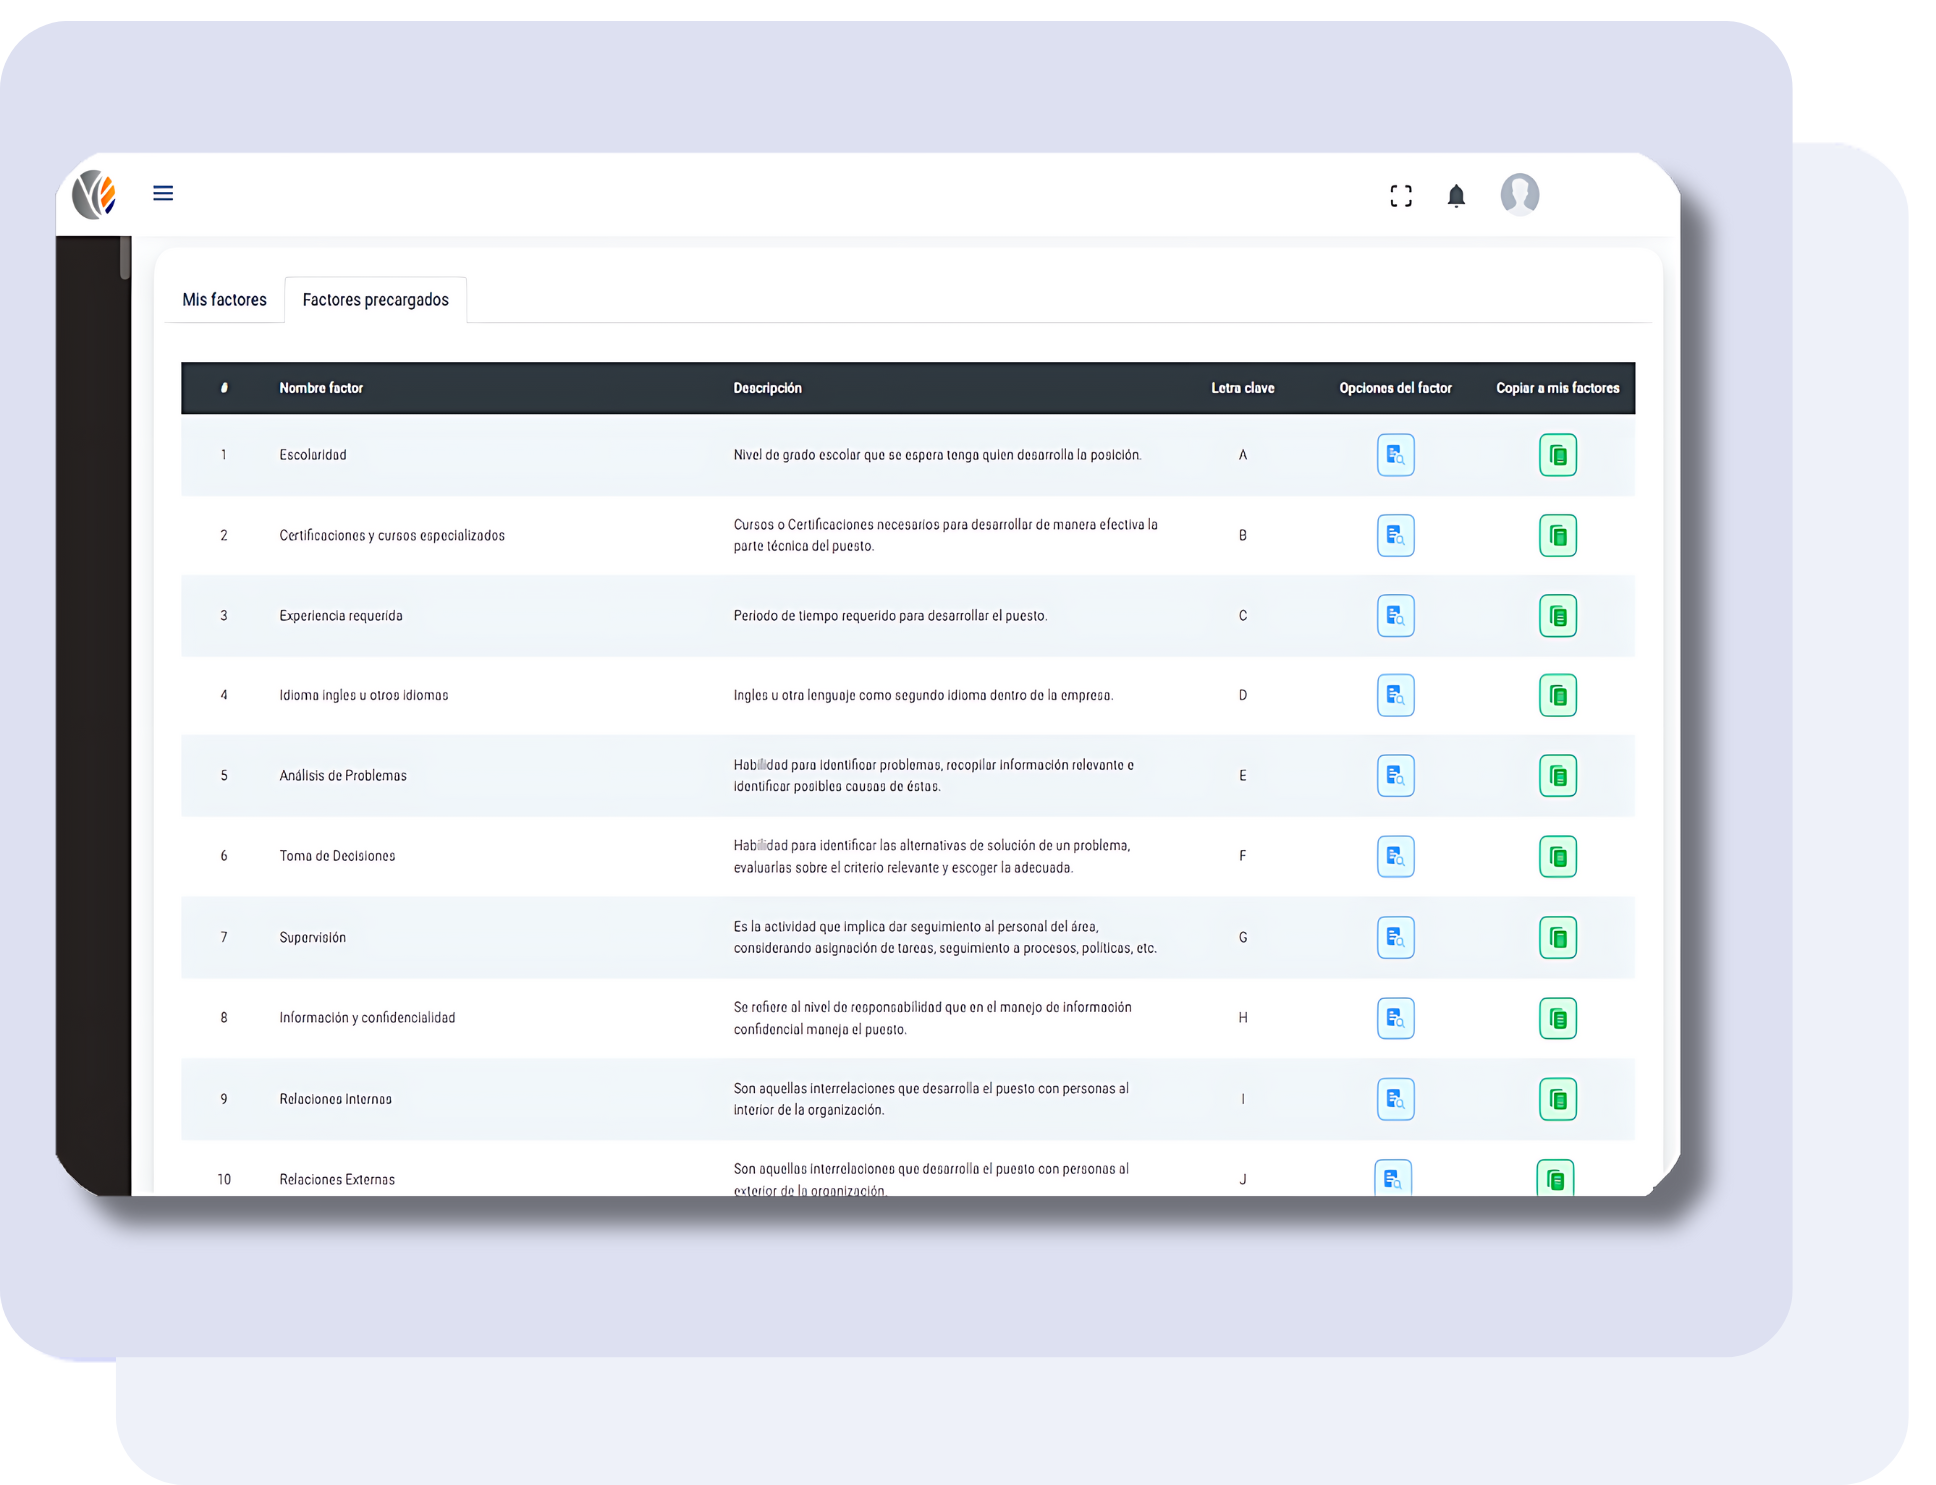The height and width of the screenshot is (1485, 1936).
Task: Select the Factores precargados tab
Action: (x=375, y=300)
